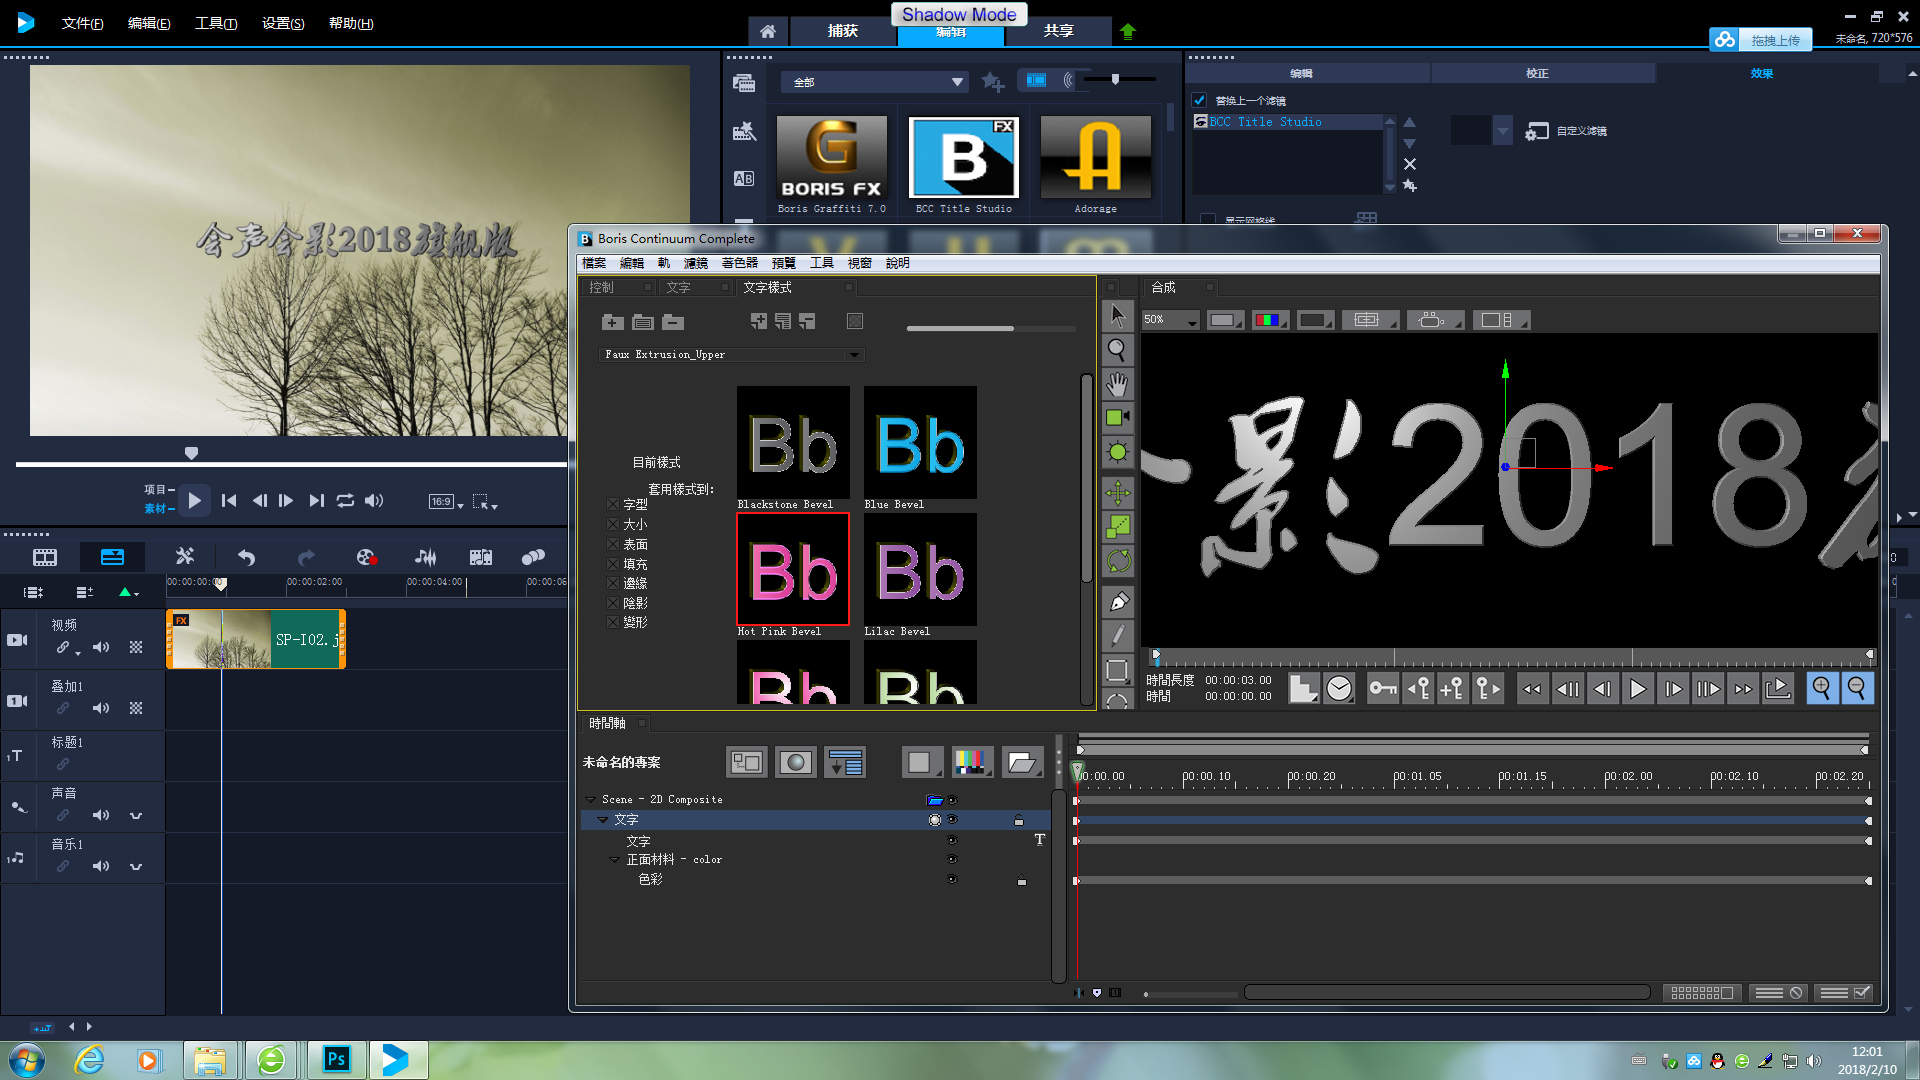This screenshot has width=1920, height=1080.
Task: Click the Windows Start button
Action: [27, 1060]
